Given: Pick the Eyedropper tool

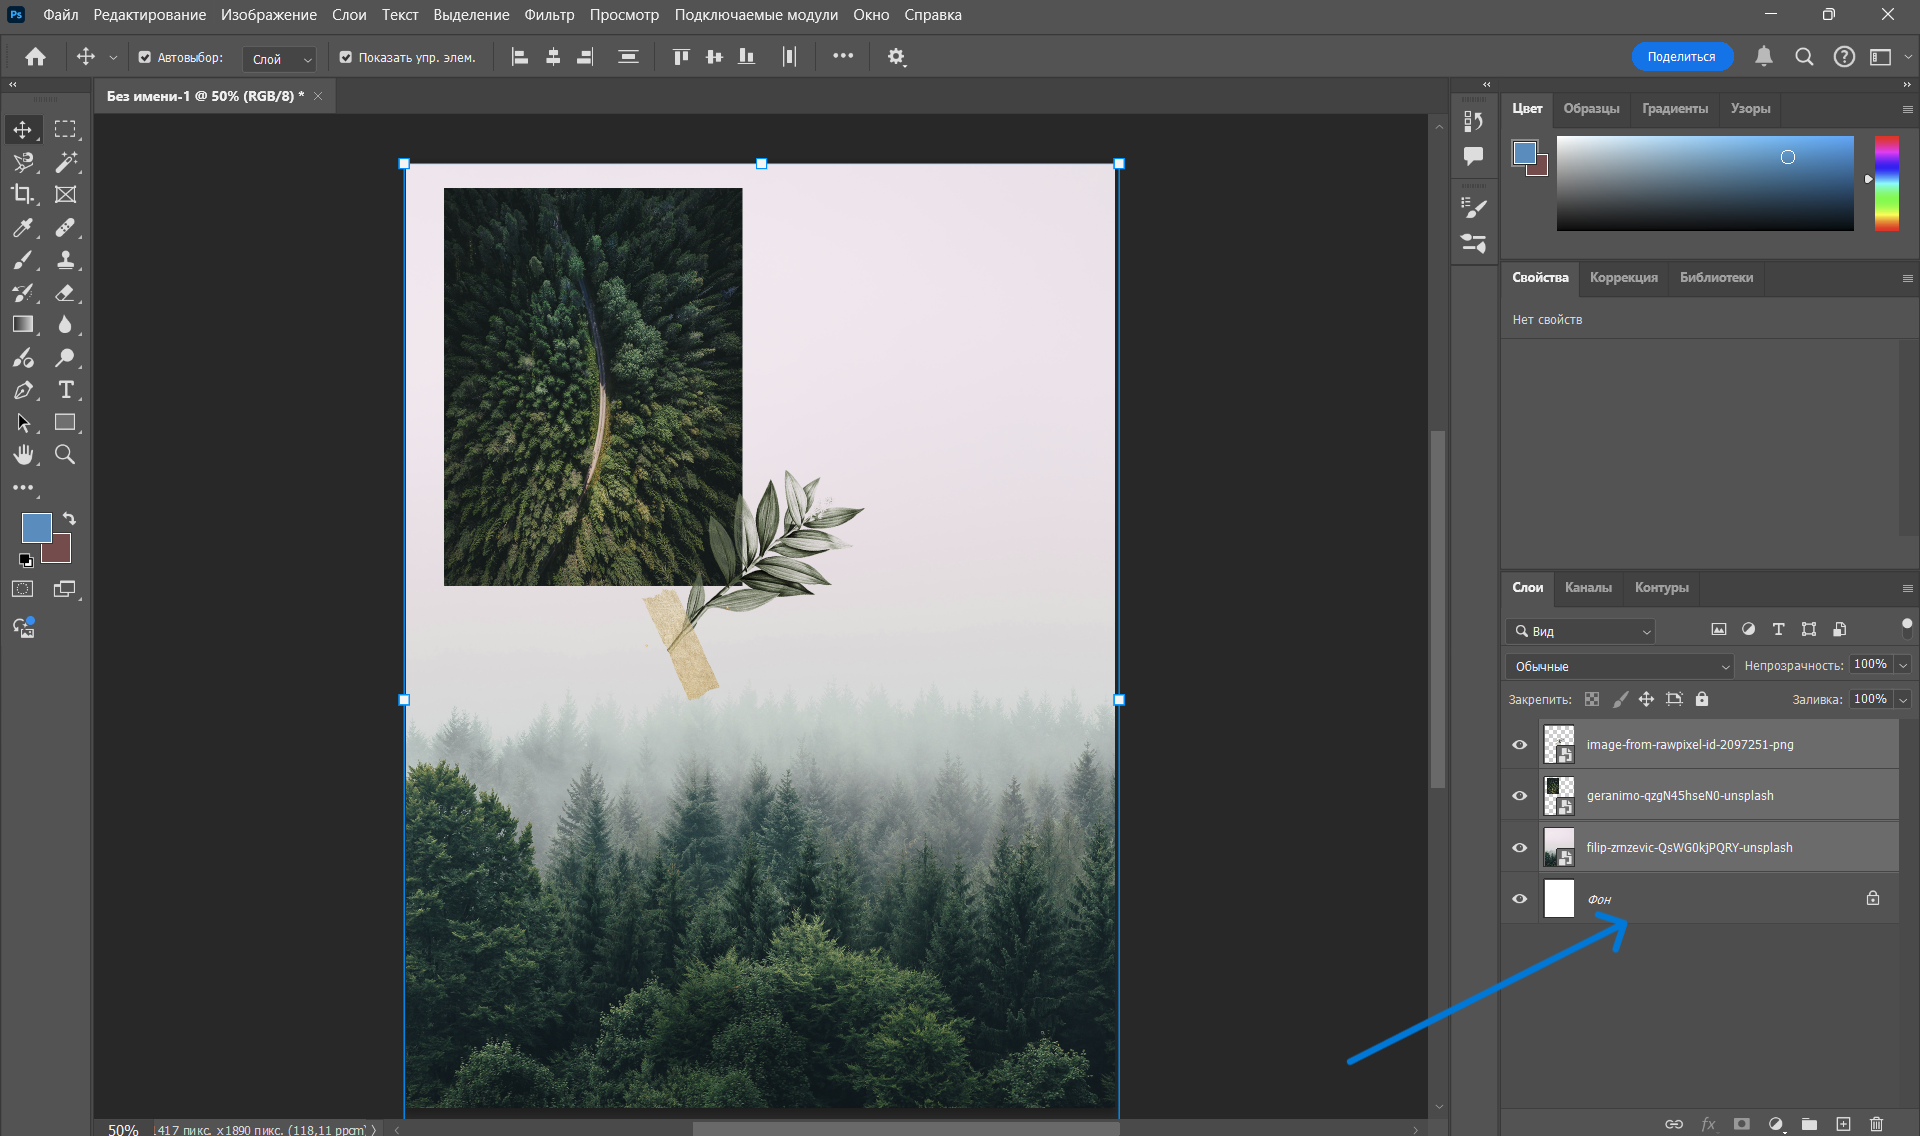Looking at the screenshot, I should point(22,228).
